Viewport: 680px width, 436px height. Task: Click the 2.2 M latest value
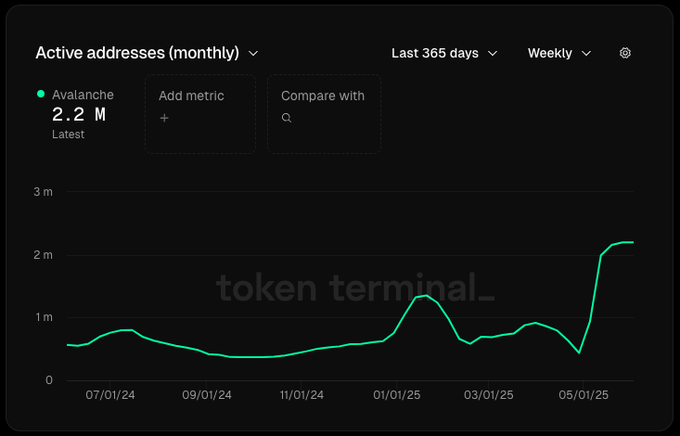(79, 115)
